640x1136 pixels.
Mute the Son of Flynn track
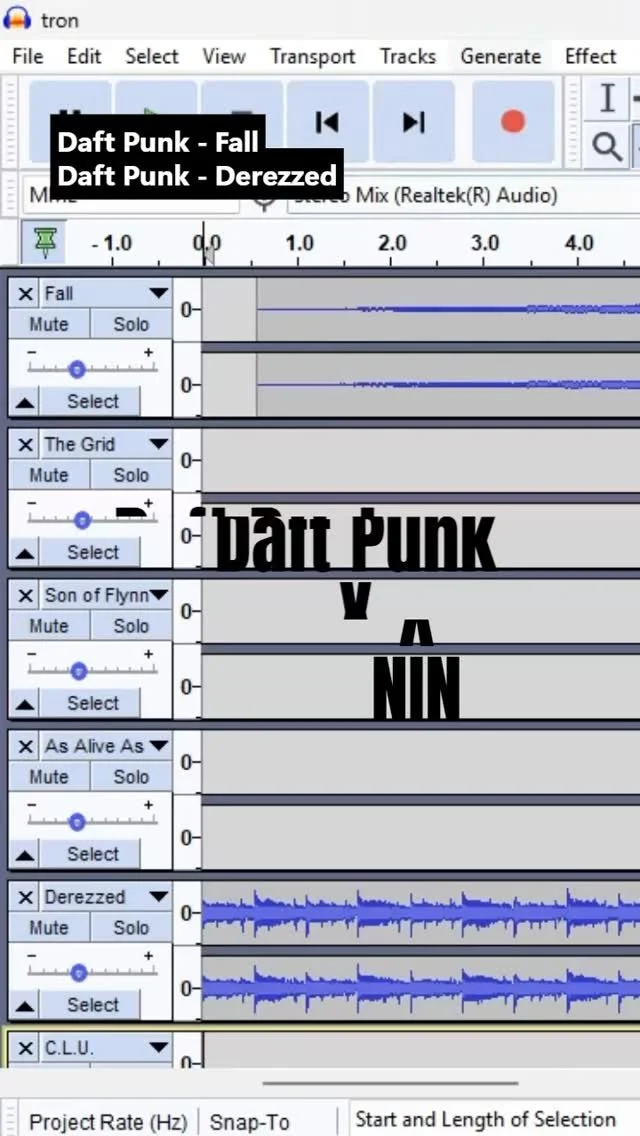point(49,625)
